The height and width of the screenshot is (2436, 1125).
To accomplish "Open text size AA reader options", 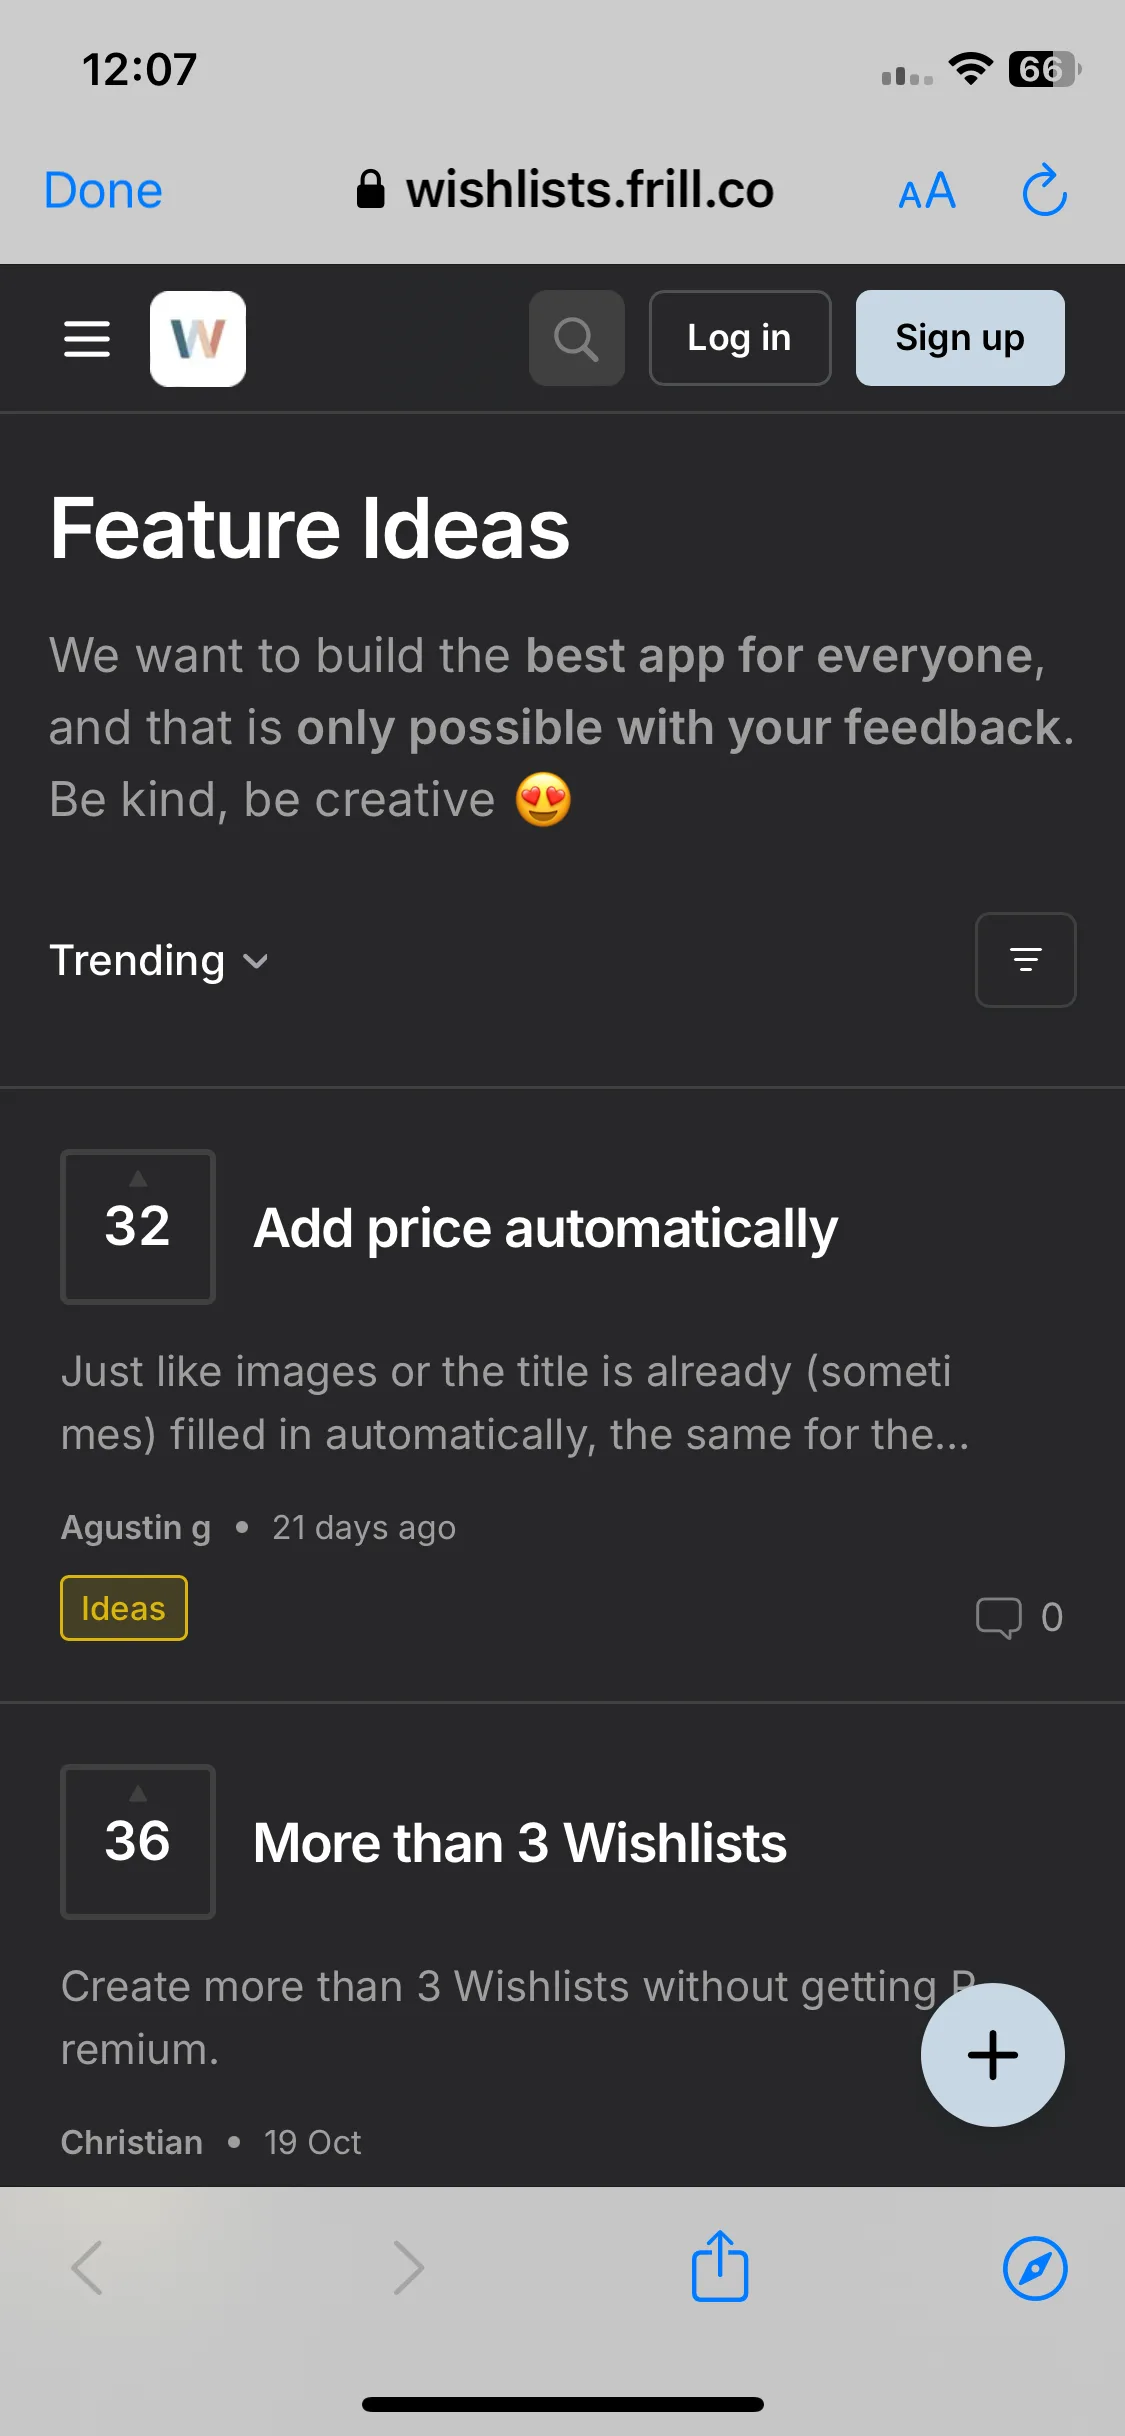I will (x=927, y=191).
